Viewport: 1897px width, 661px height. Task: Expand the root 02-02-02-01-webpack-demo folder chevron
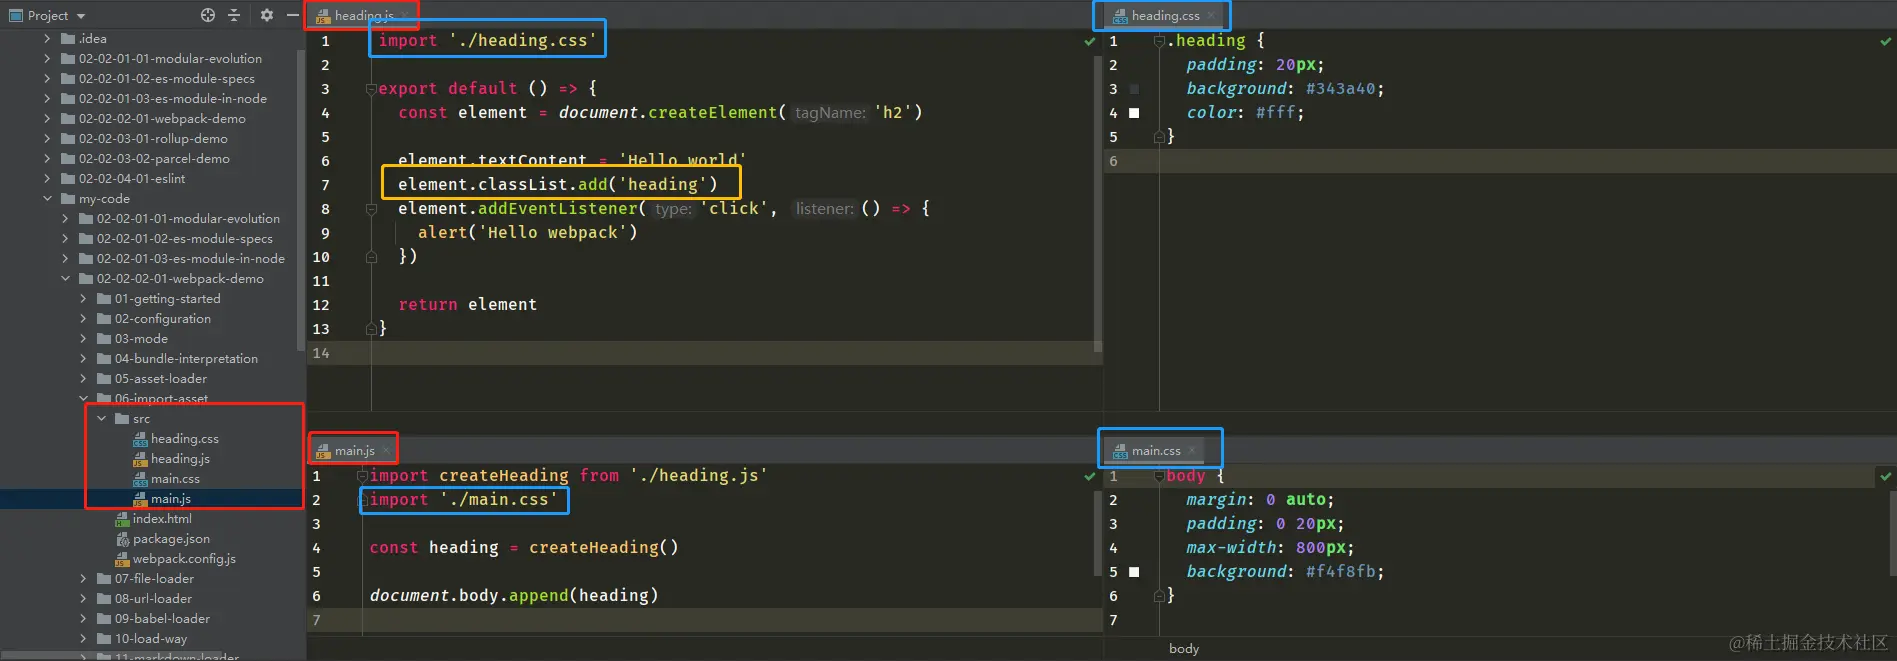pos(47,119)
